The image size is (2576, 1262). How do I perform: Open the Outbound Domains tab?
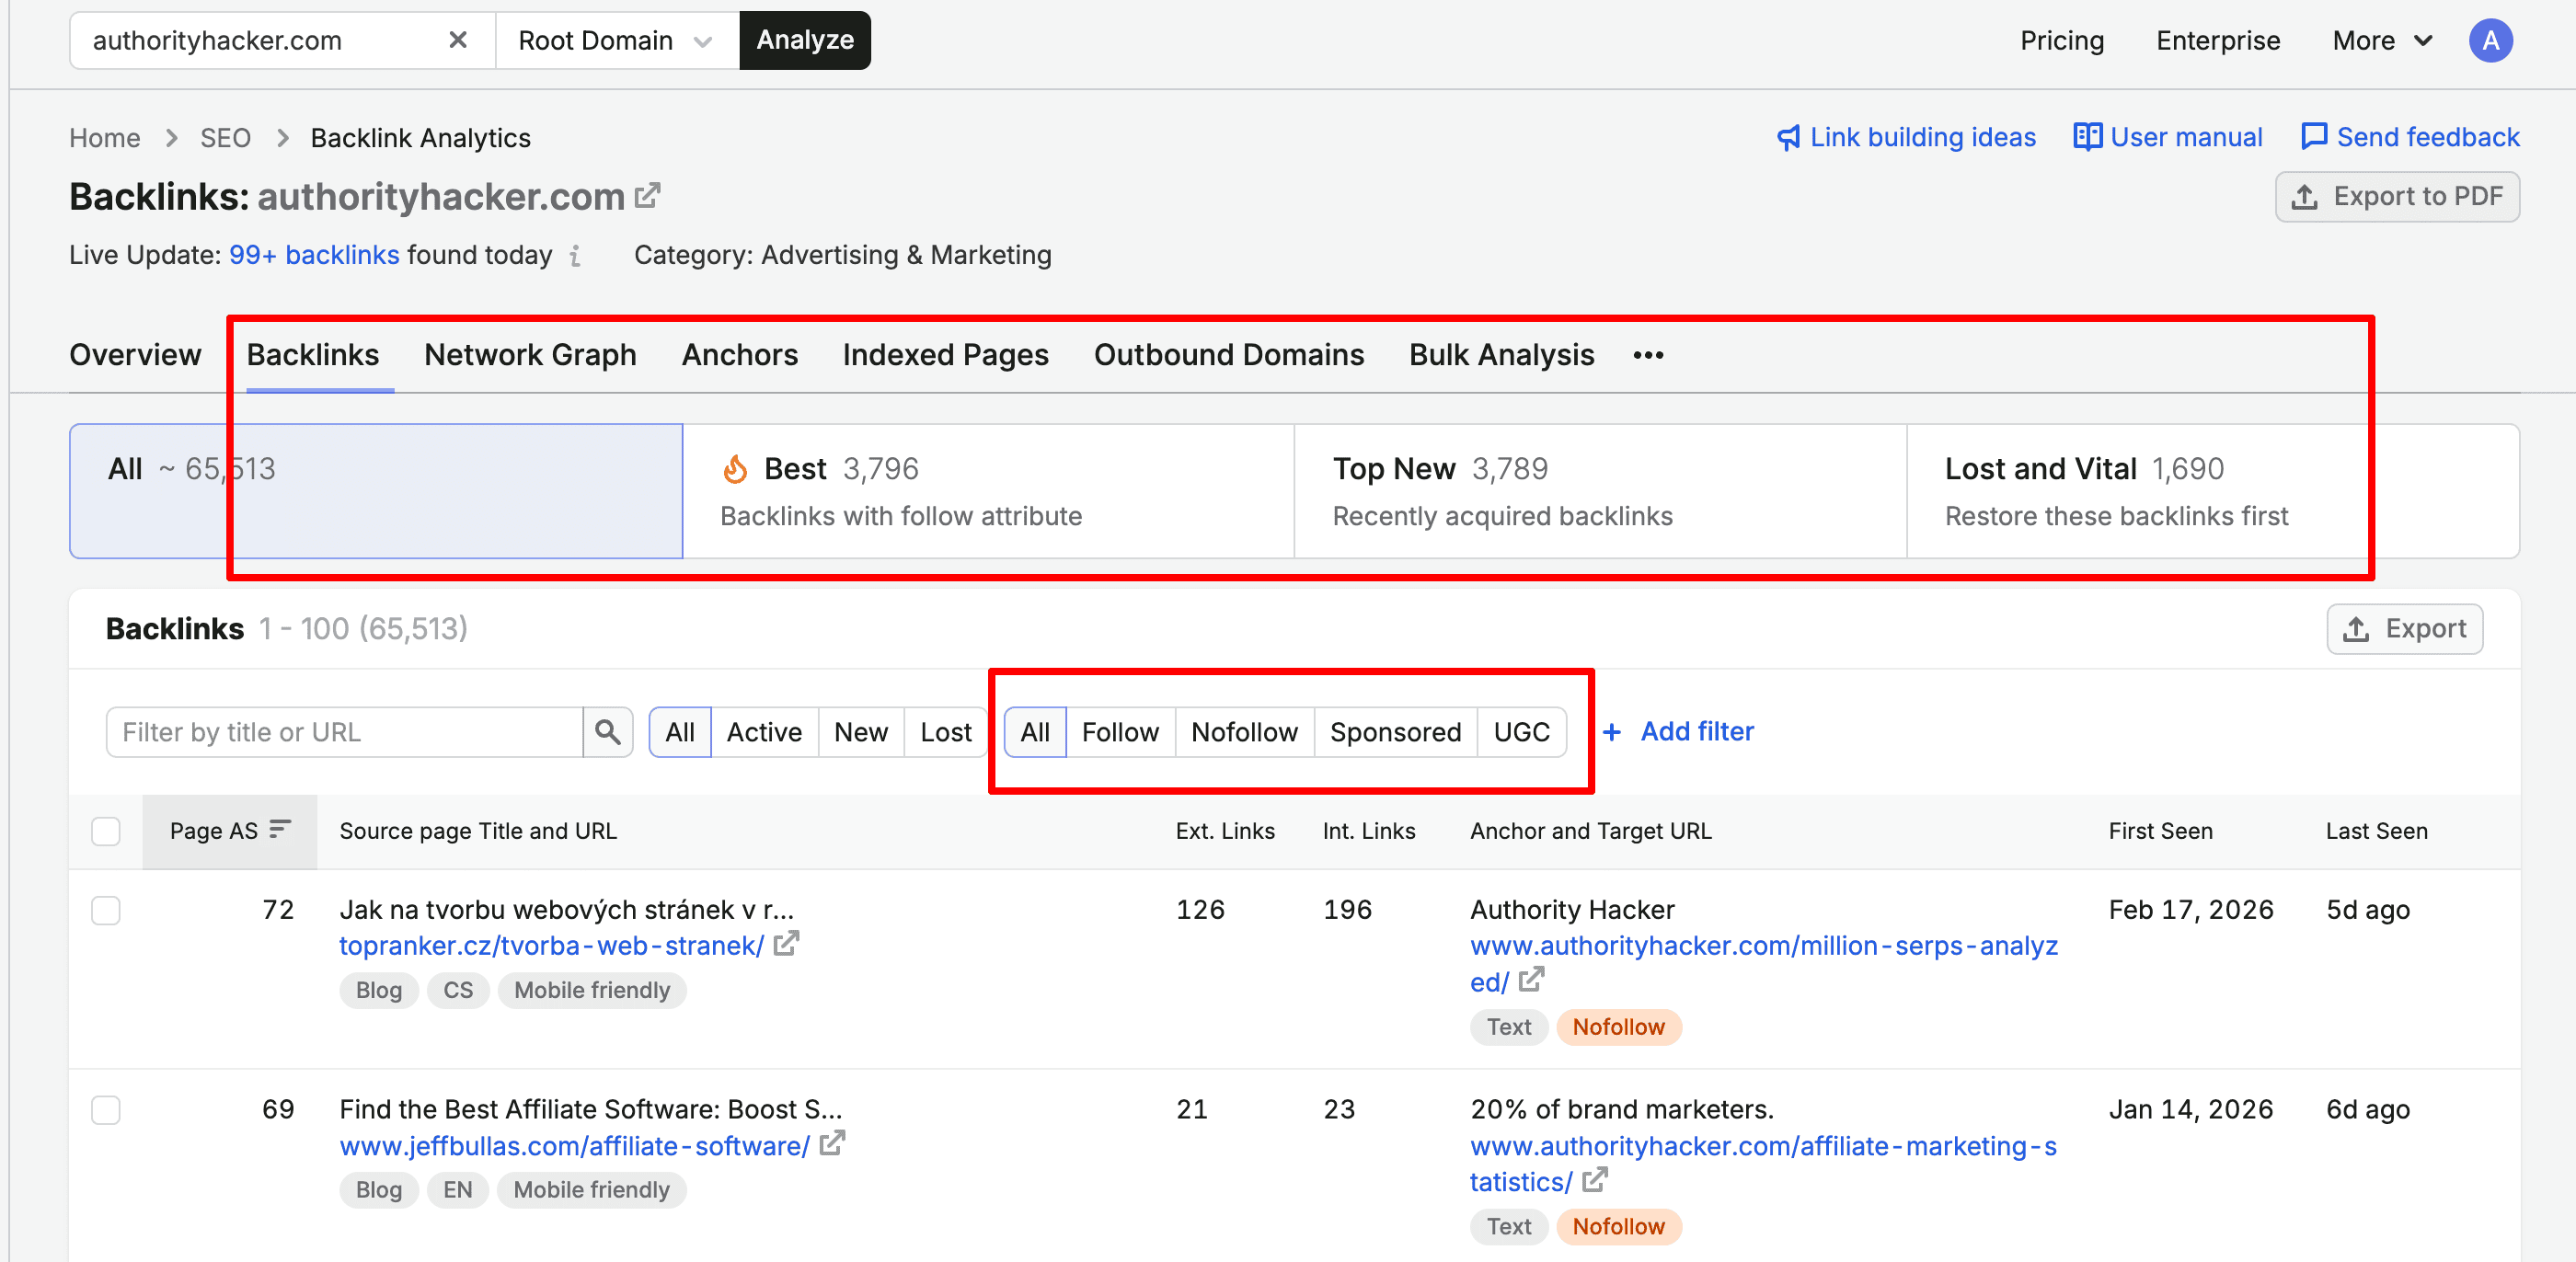click(x=1228, y=355)
